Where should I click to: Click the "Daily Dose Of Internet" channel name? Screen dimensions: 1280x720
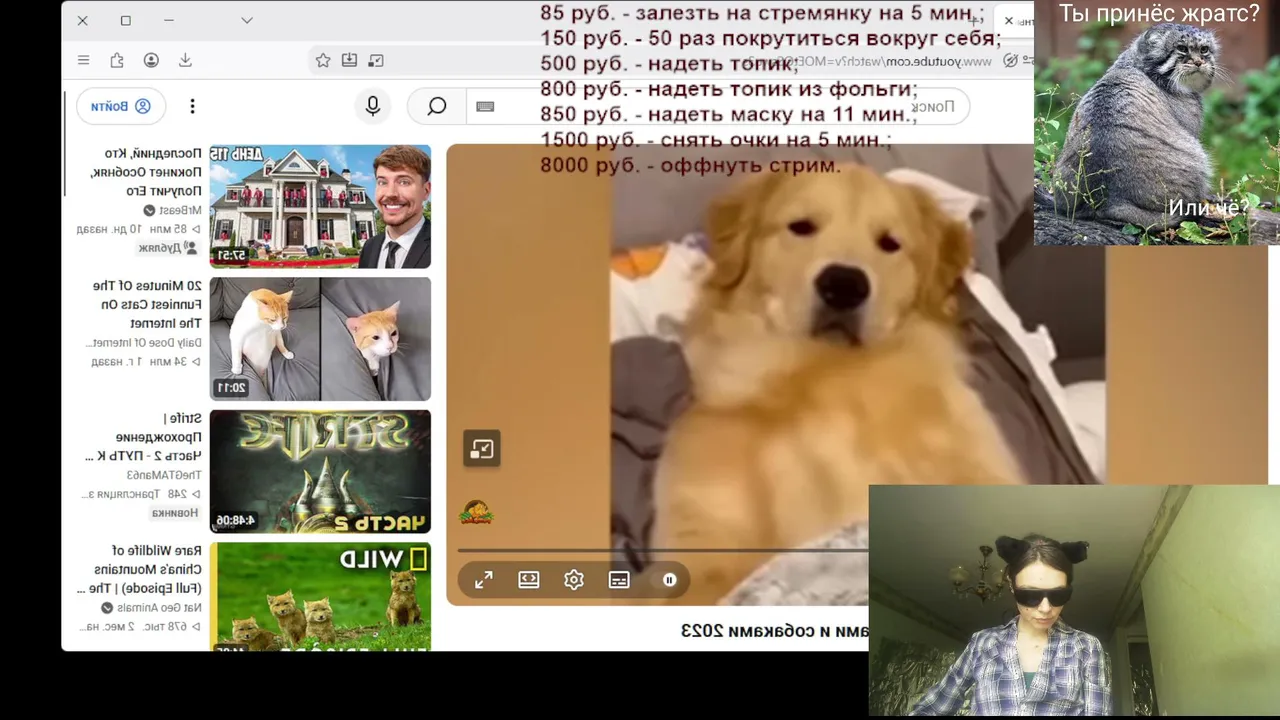click(144, 343)
